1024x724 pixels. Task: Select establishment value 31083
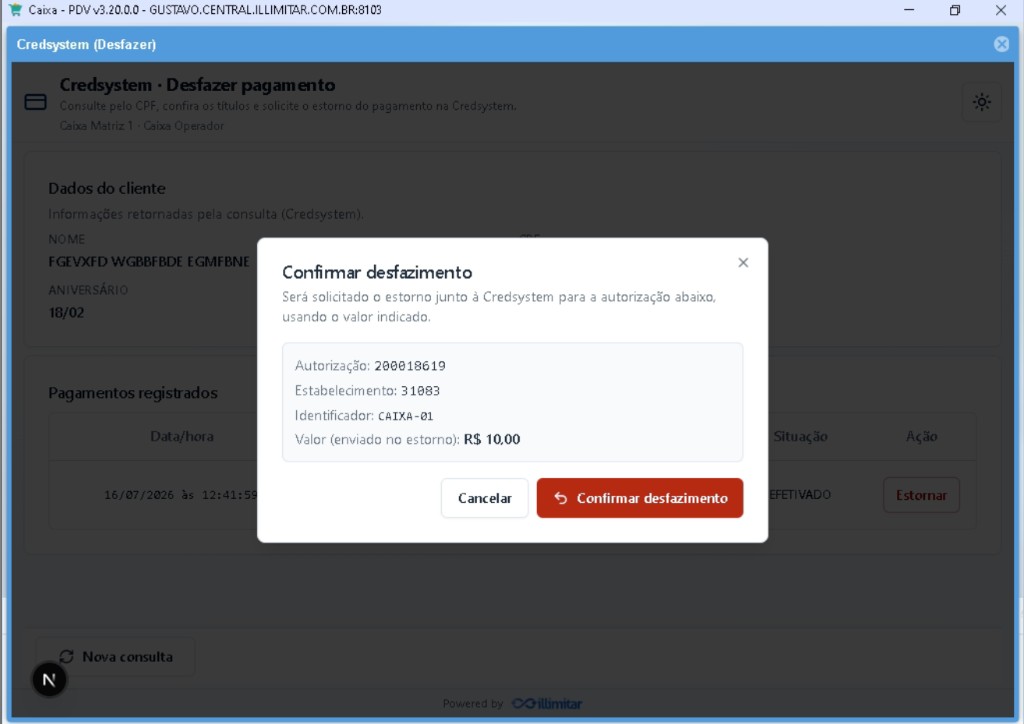[x=421, y=390]
